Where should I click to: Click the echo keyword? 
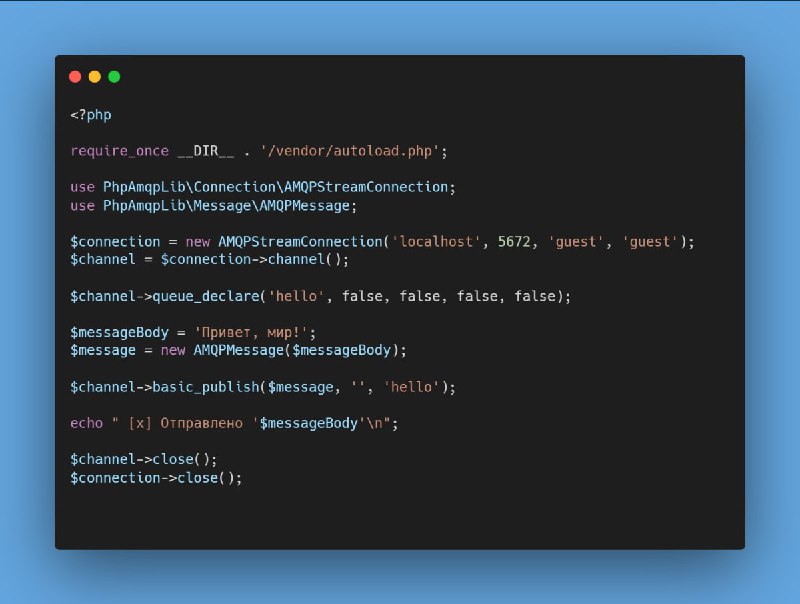[87, 423]
